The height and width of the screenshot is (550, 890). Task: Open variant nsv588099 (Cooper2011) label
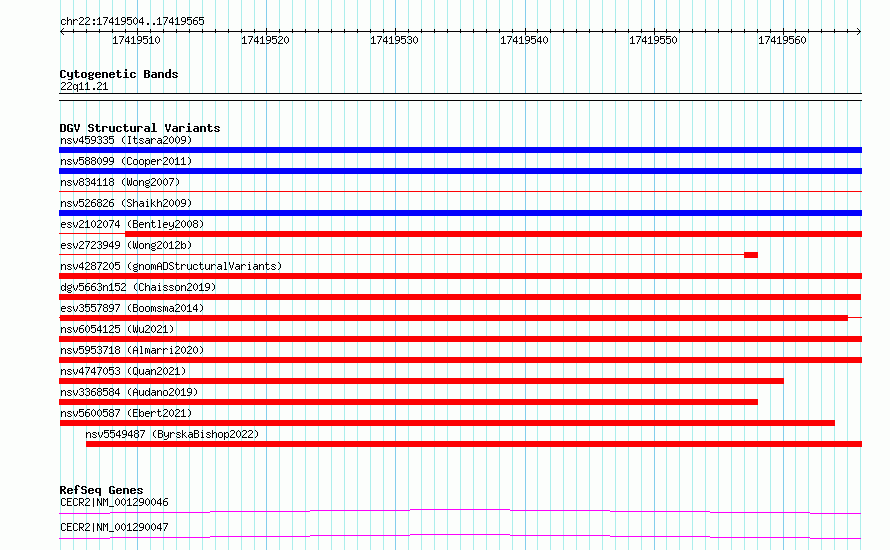click(x=126, y=161)
